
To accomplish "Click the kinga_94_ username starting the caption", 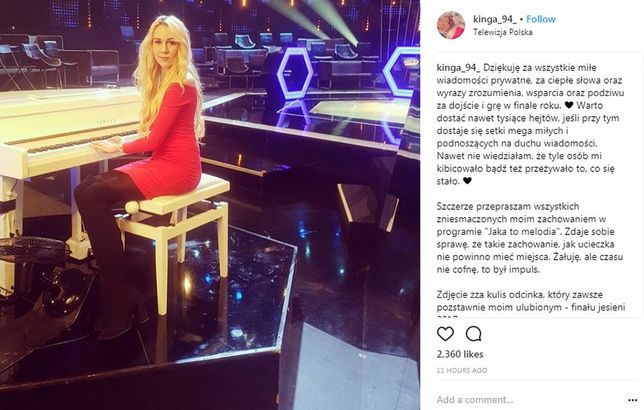I will pyautogui.click(x=458, y=67).
